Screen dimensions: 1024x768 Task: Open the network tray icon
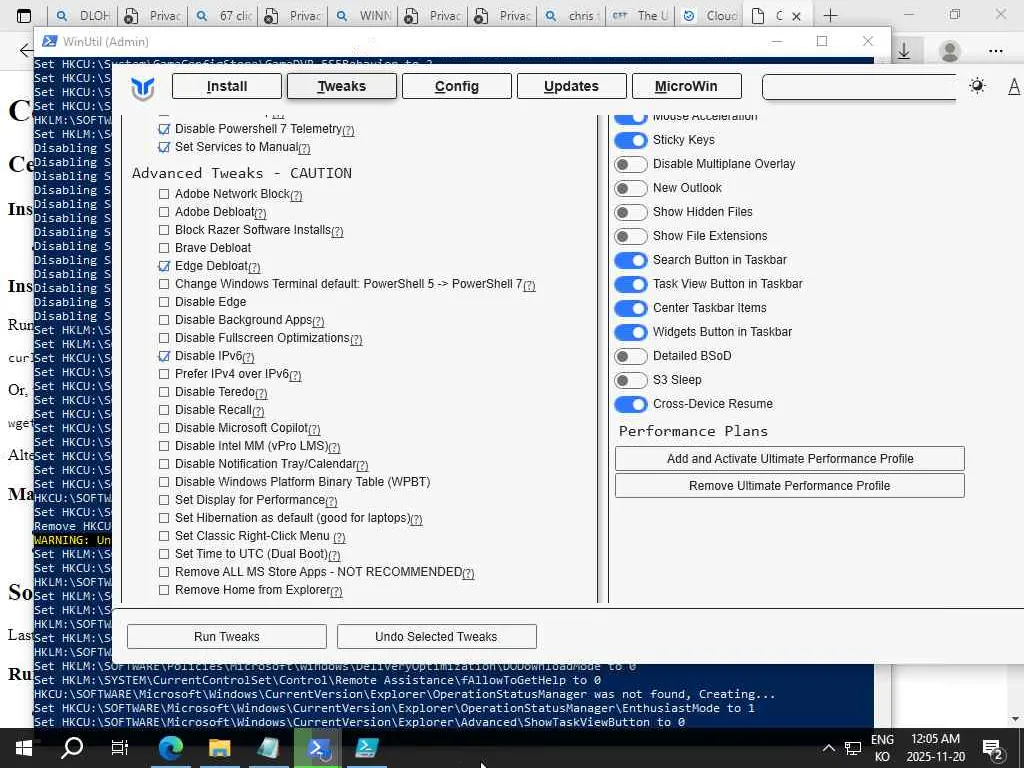point(852,748)
